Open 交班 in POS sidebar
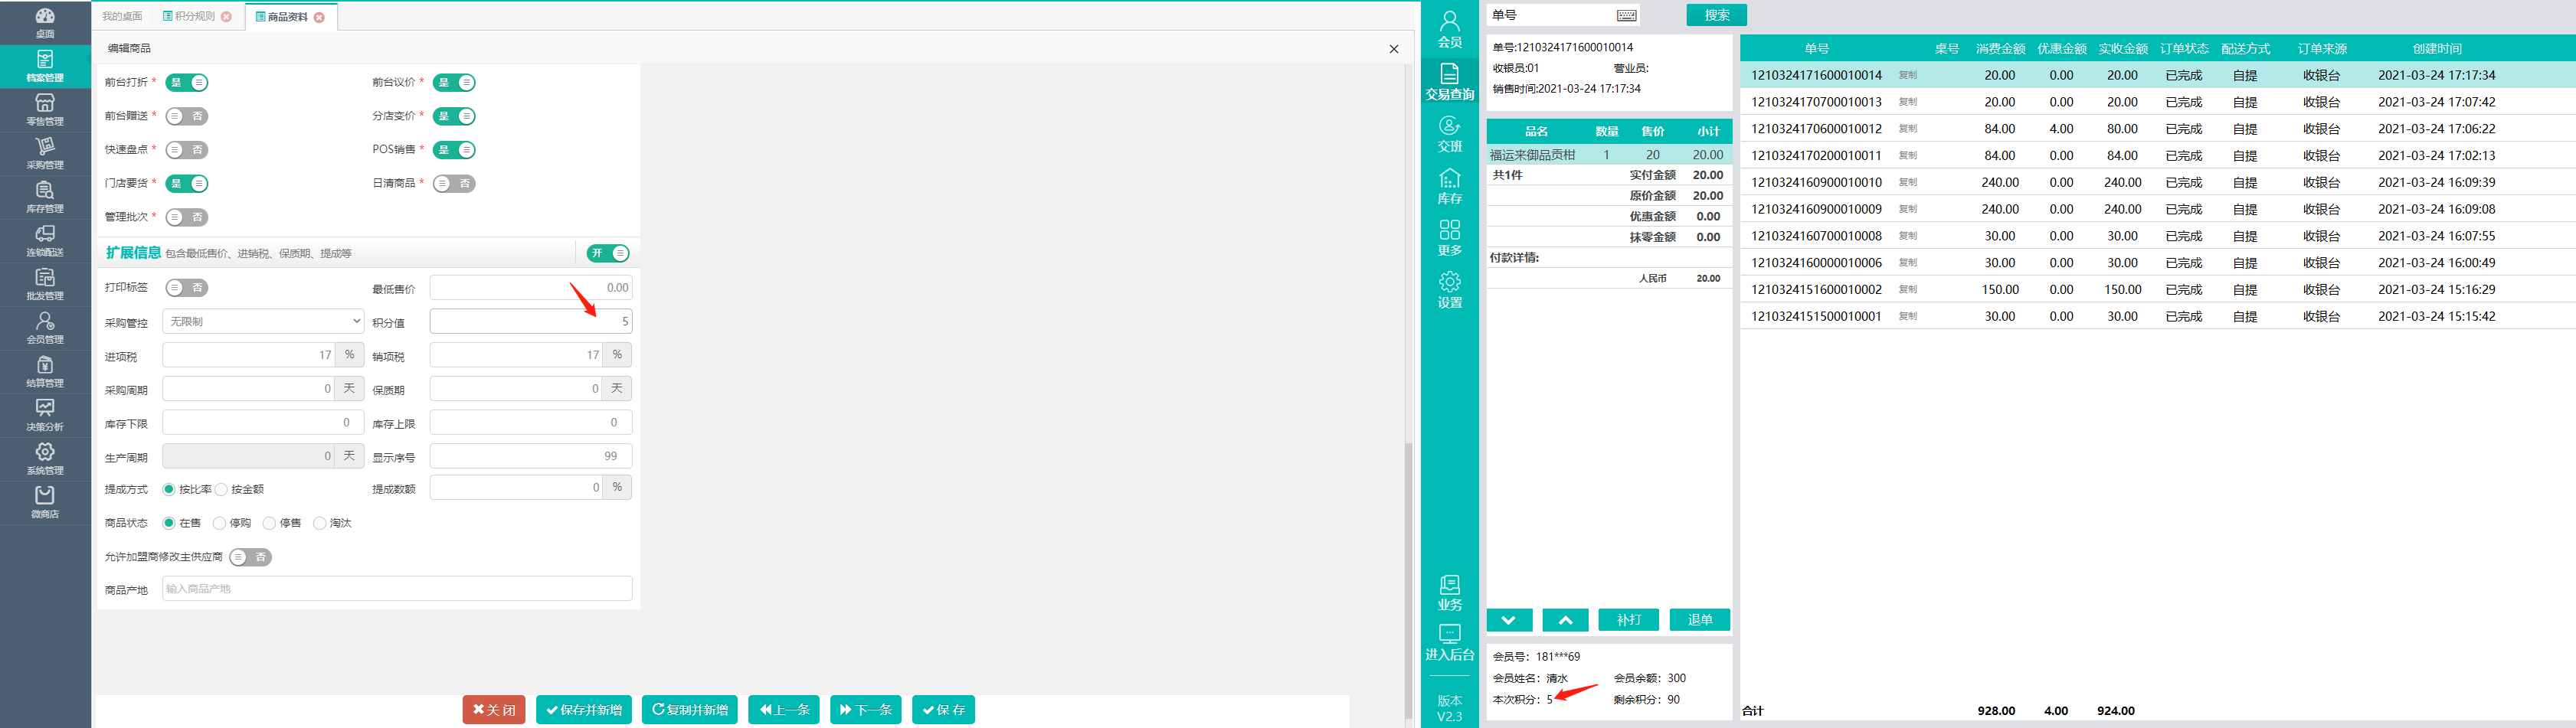Viewport: 2576px width, 728px height. point(1449,134)
